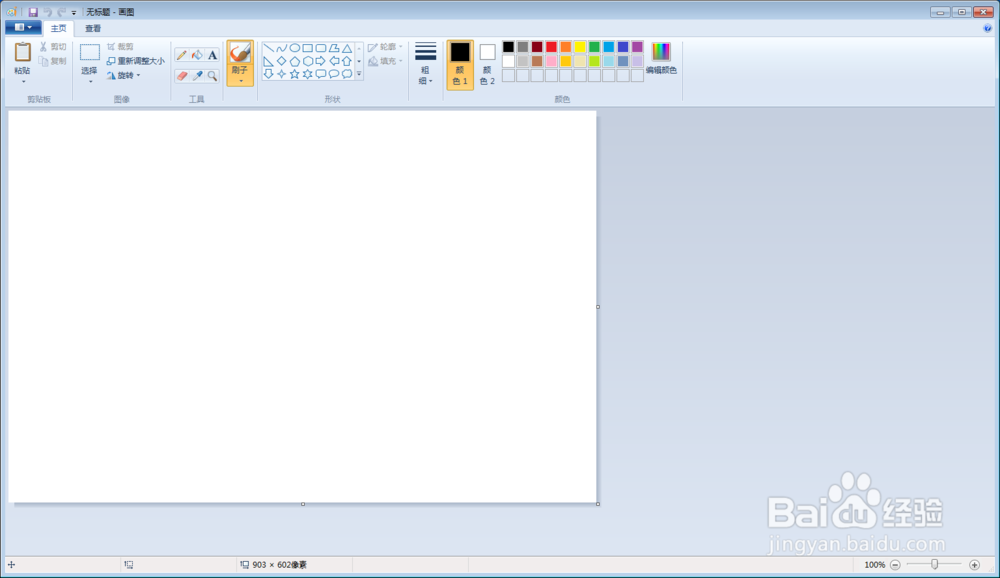Choose the Up arrow shape

[x=347, y=61]
